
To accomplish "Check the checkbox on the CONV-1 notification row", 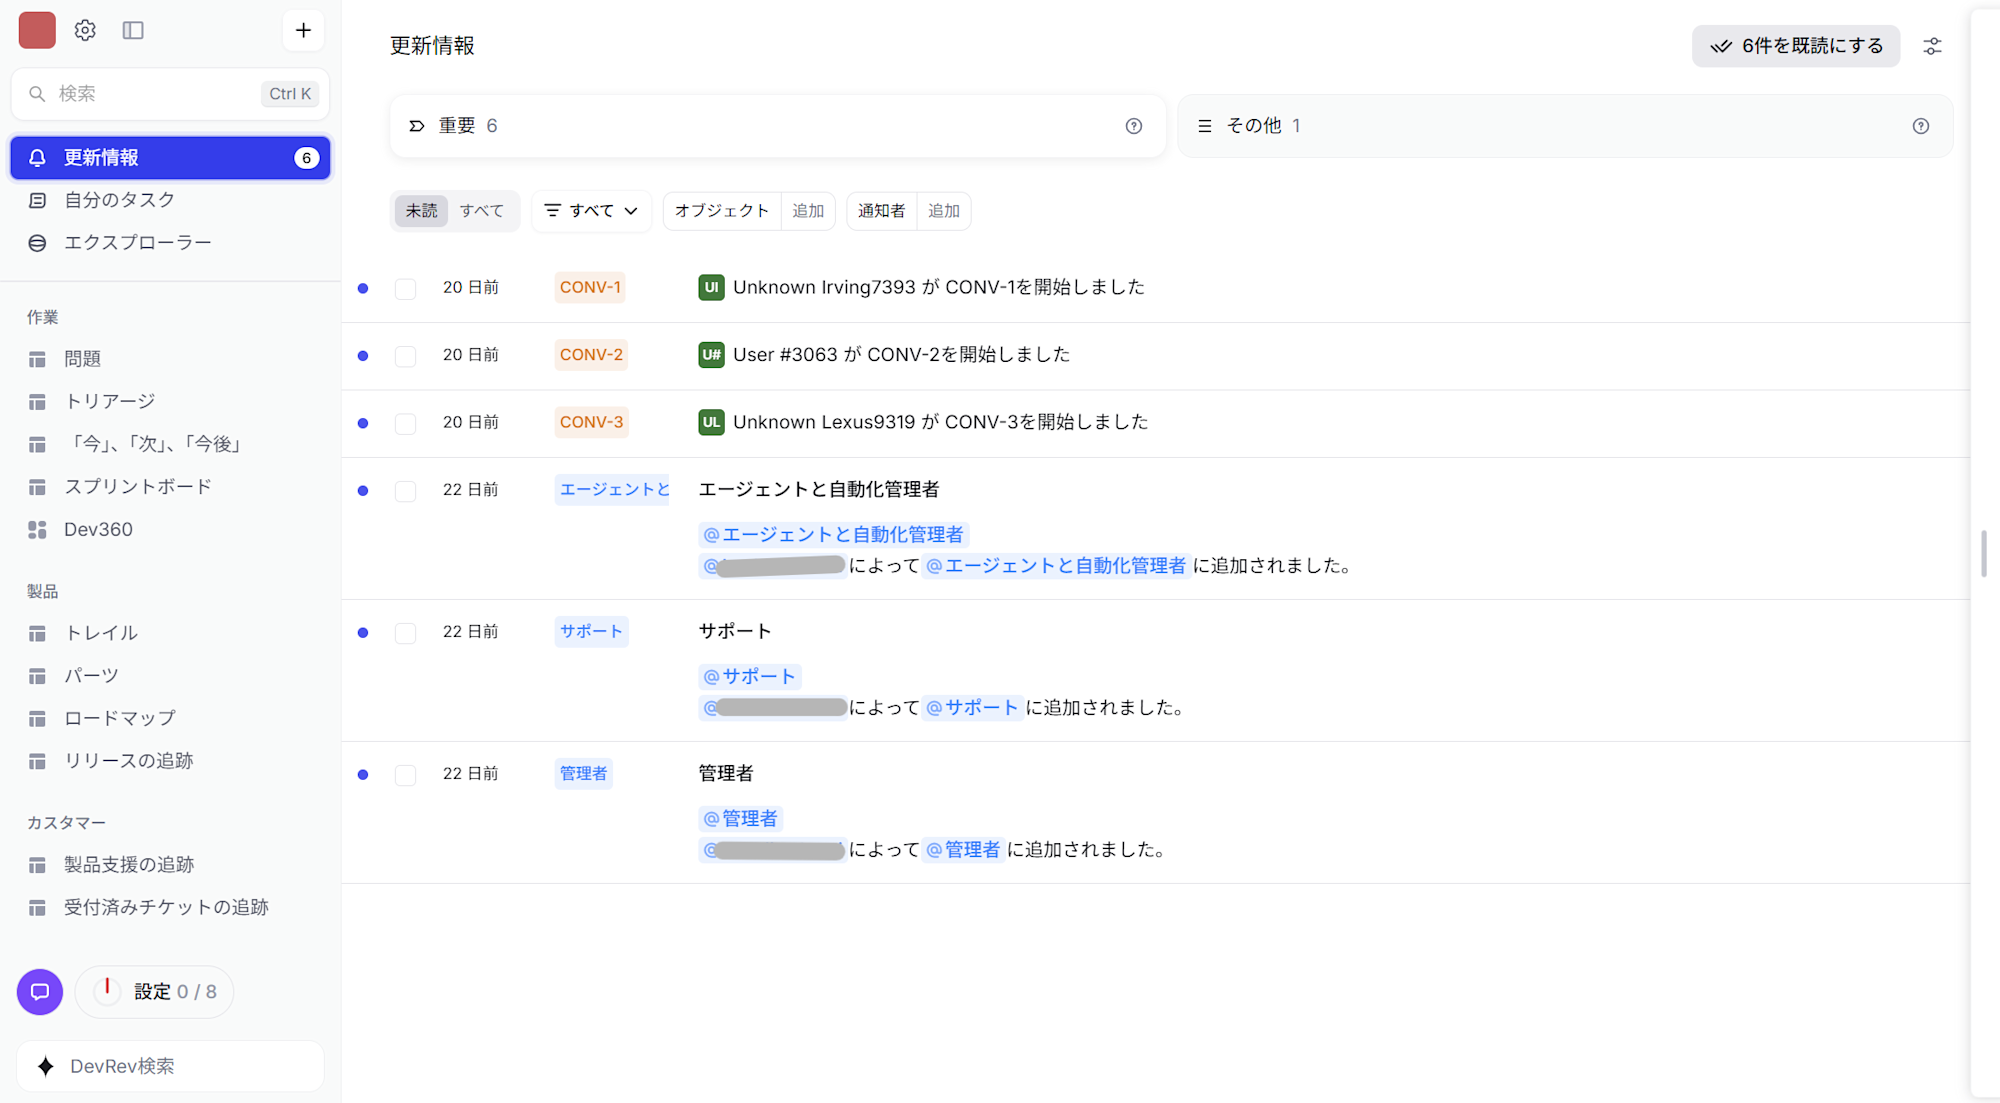I will pos(405,288).
